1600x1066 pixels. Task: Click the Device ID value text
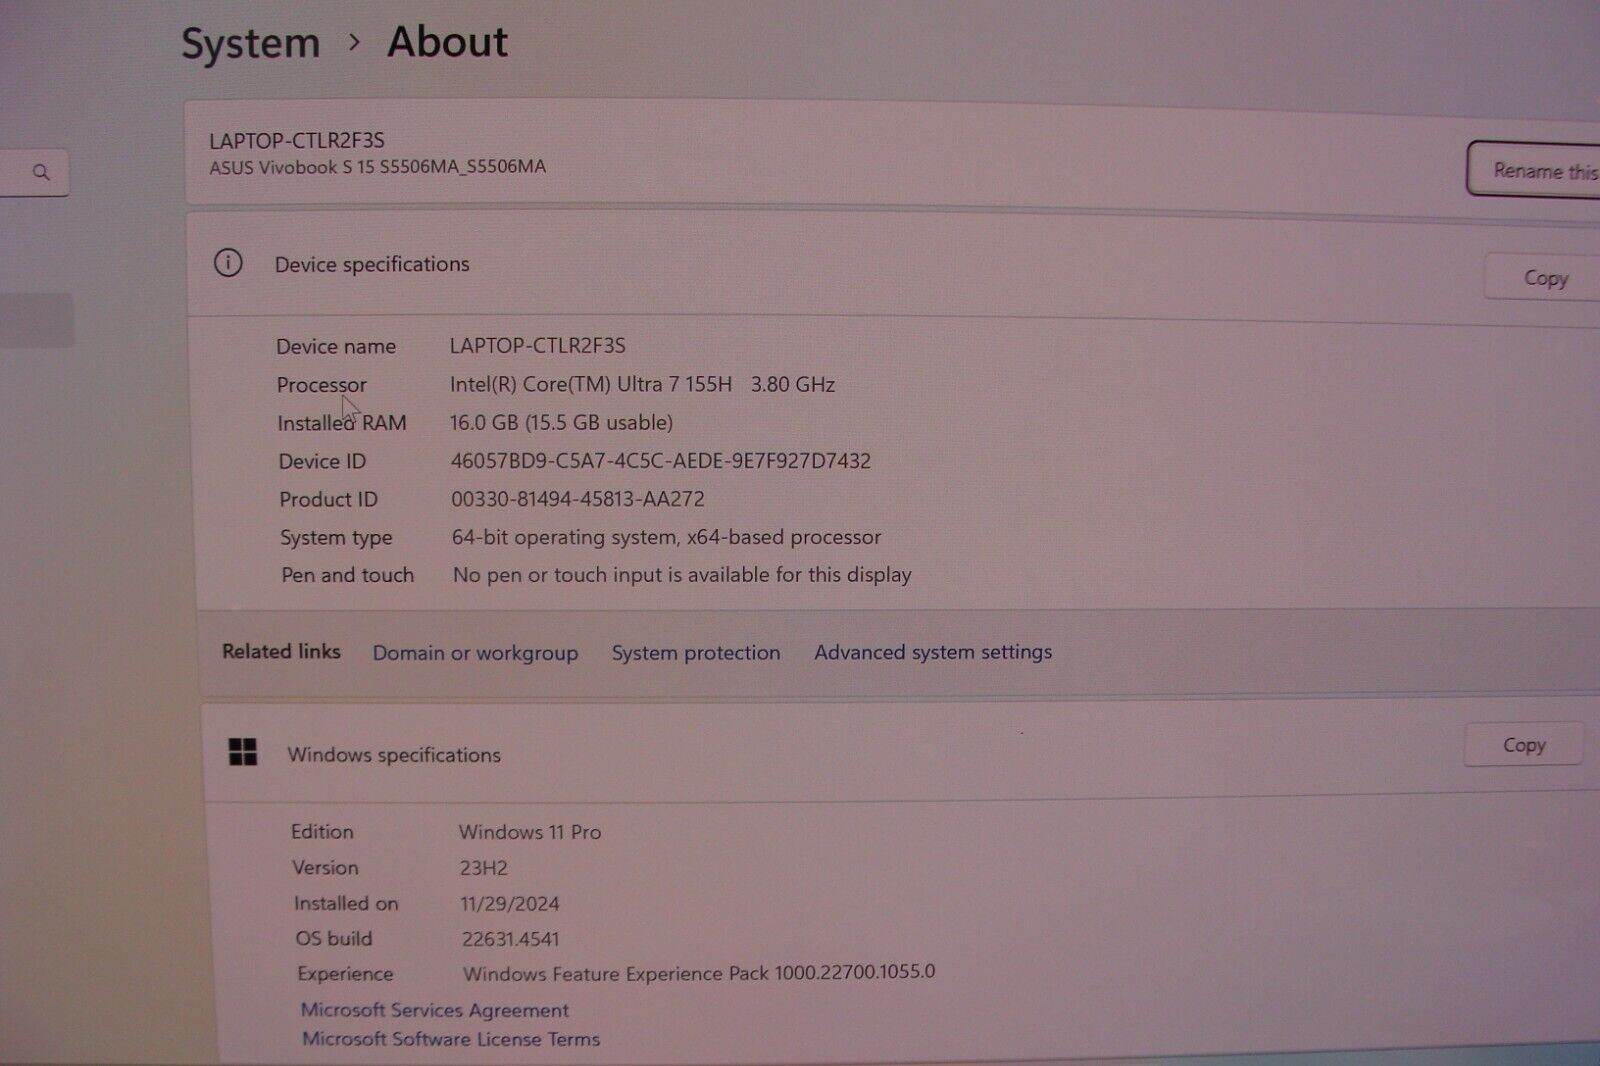pos(660,461)
